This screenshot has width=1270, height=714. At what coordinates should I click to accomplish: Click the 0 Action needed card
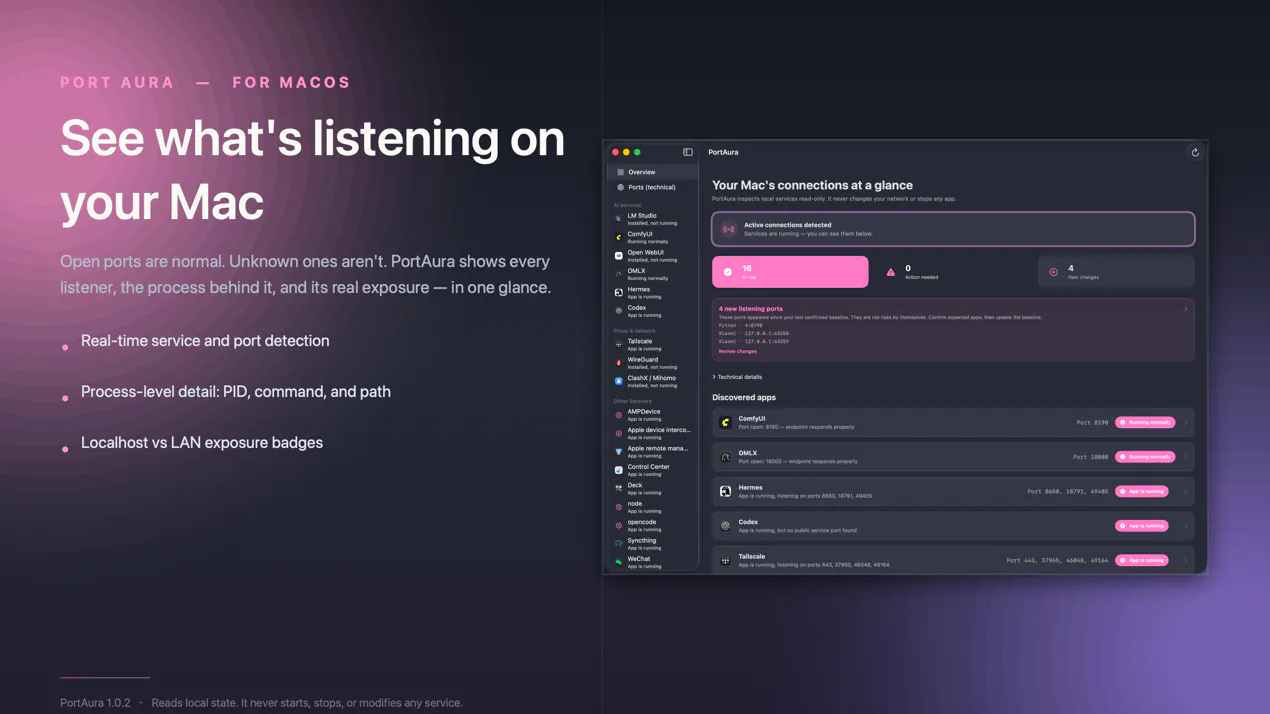point(953,272)
